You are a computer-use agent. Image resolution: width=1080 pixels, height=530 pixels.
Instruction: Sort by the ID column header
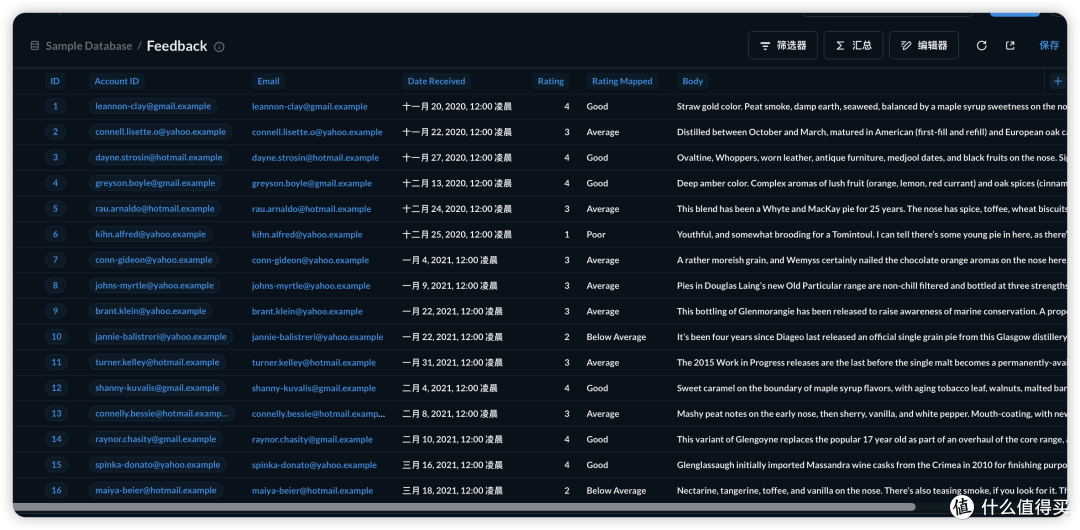point(55,81)
